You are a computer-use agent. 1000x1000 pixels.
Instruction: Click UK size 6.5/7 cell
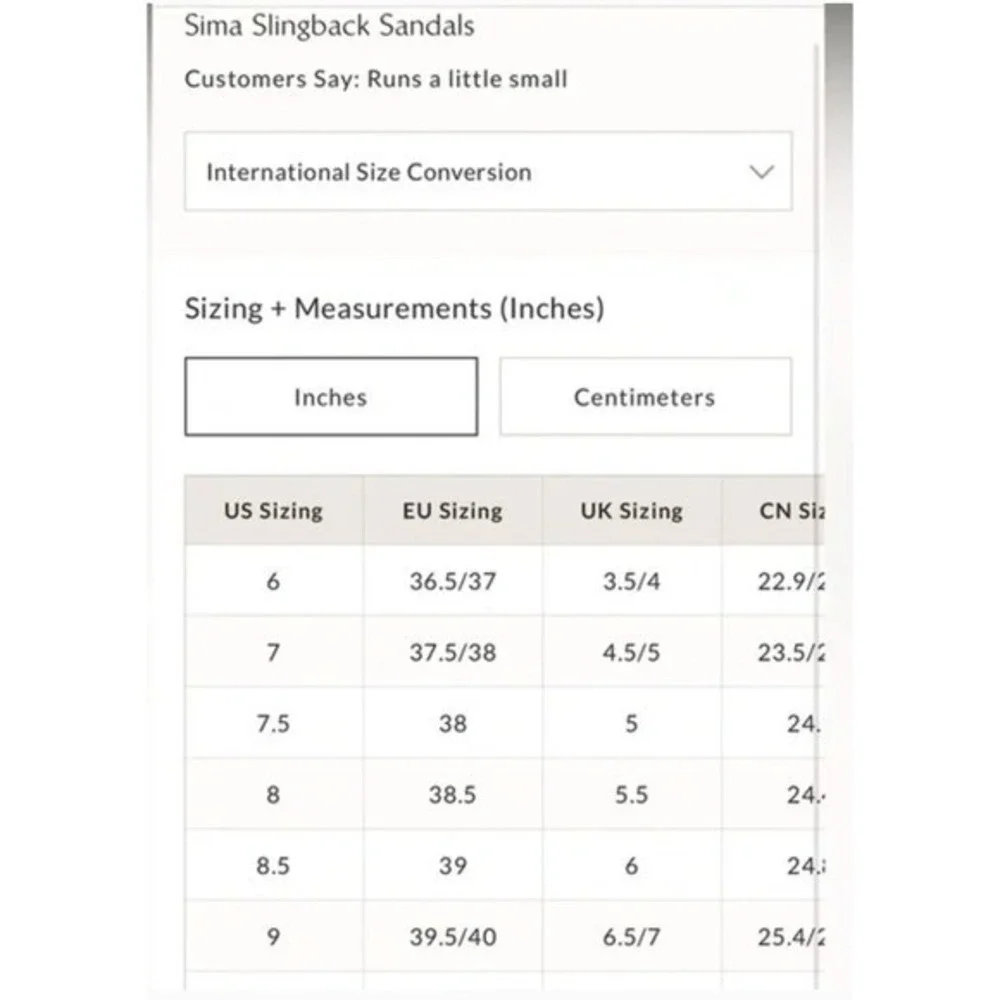coord(631,937)
